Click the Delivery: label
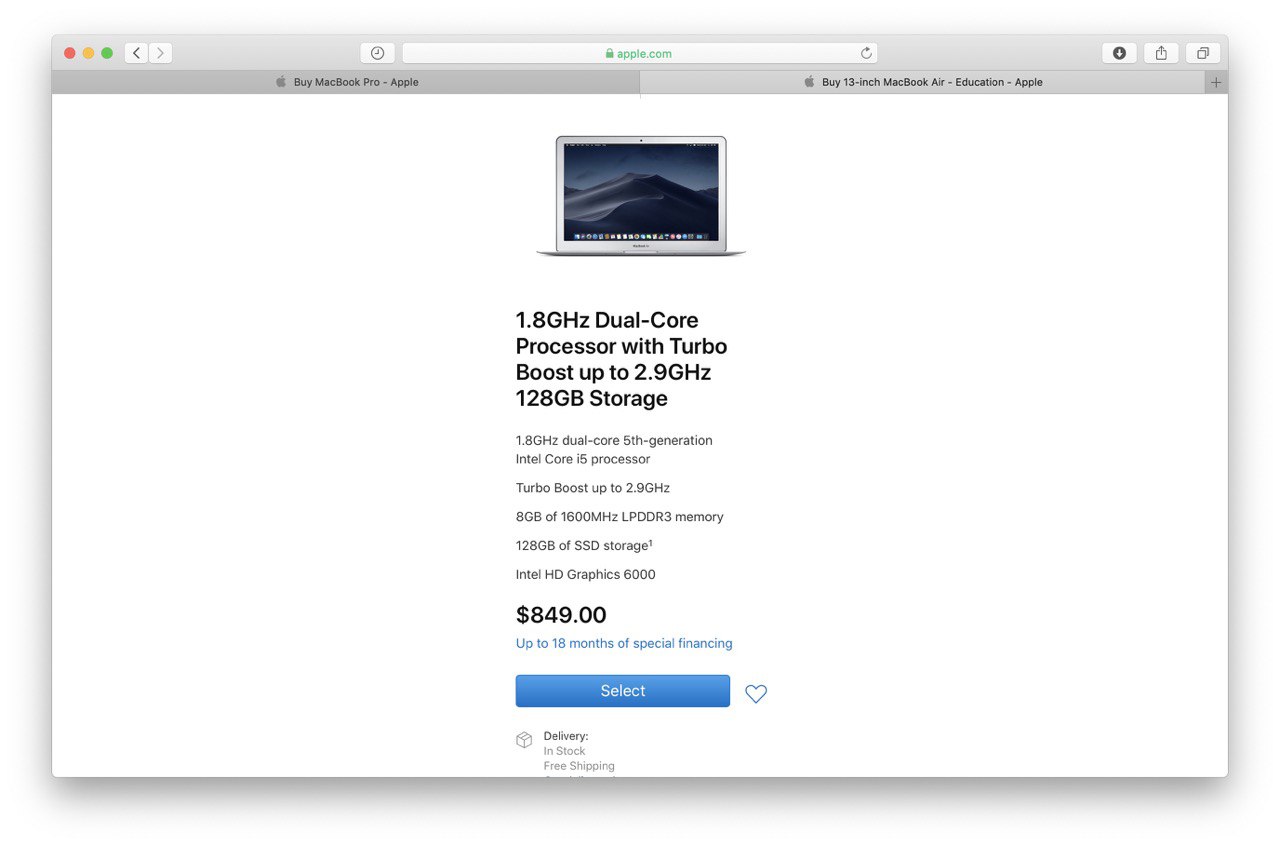Image resolution: width=1280 pixels, height=846 pixels. 566,736
